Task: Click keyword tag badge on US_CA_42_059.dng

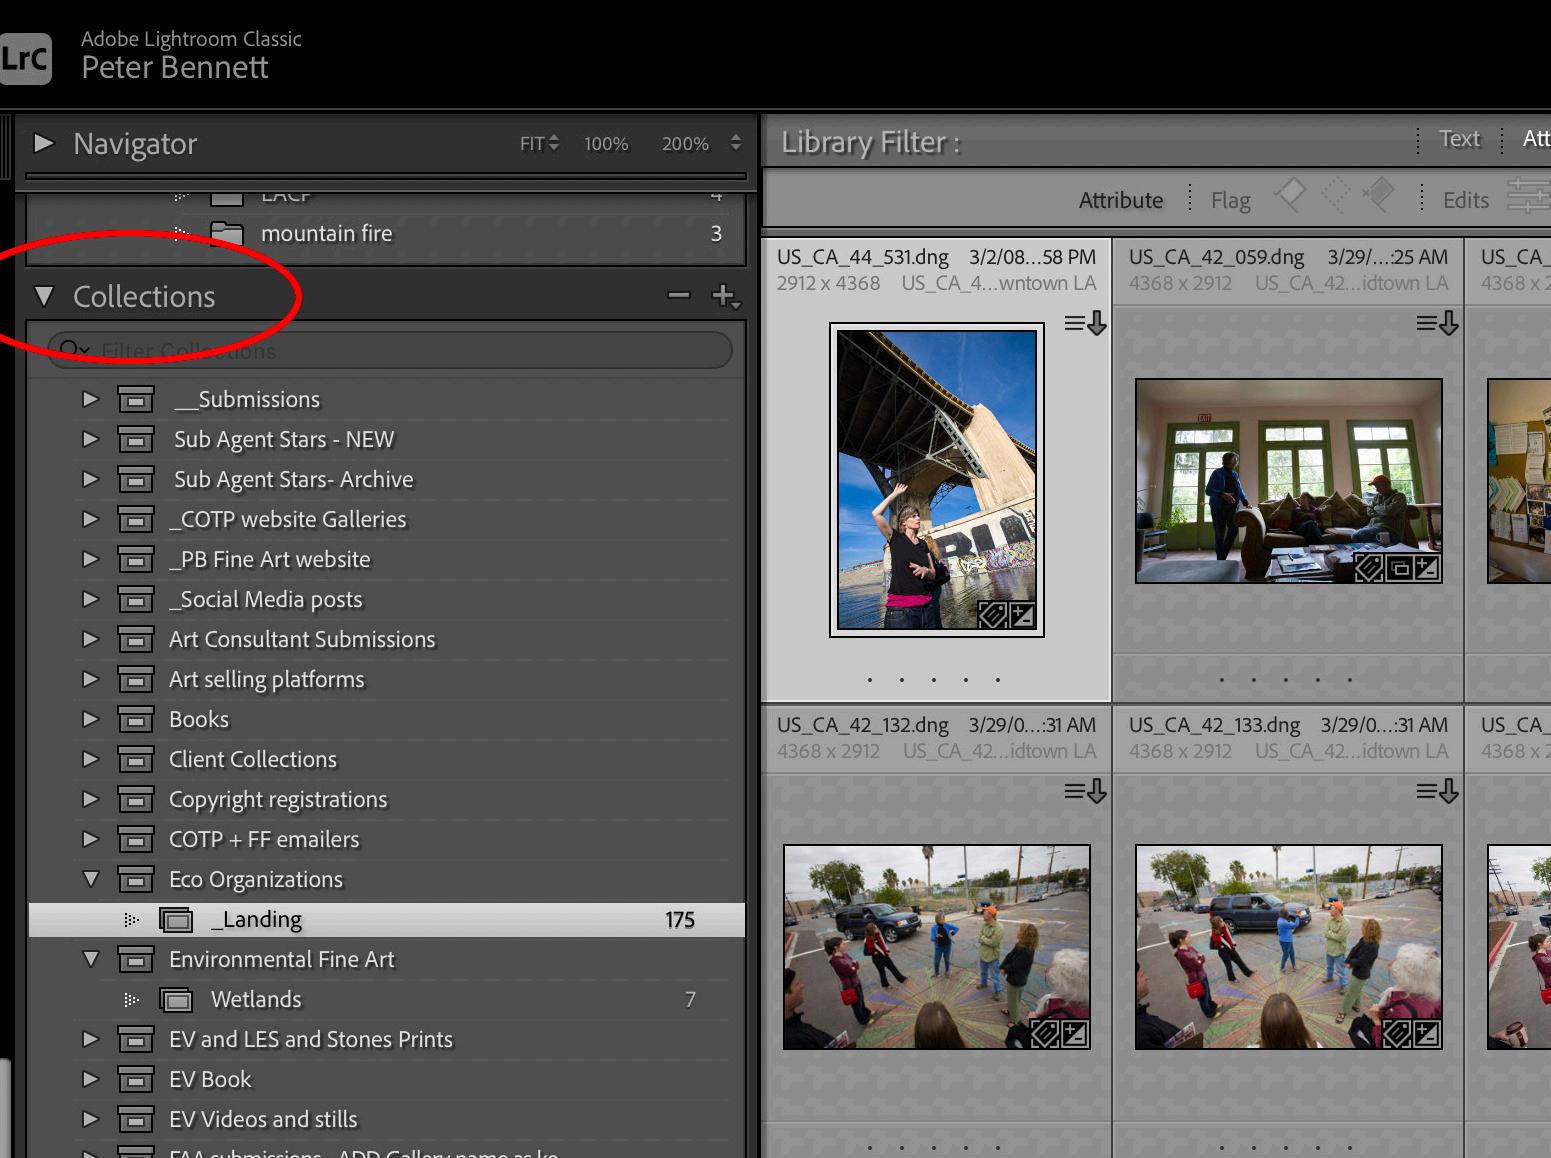Action: click(x=1368, y=568)
